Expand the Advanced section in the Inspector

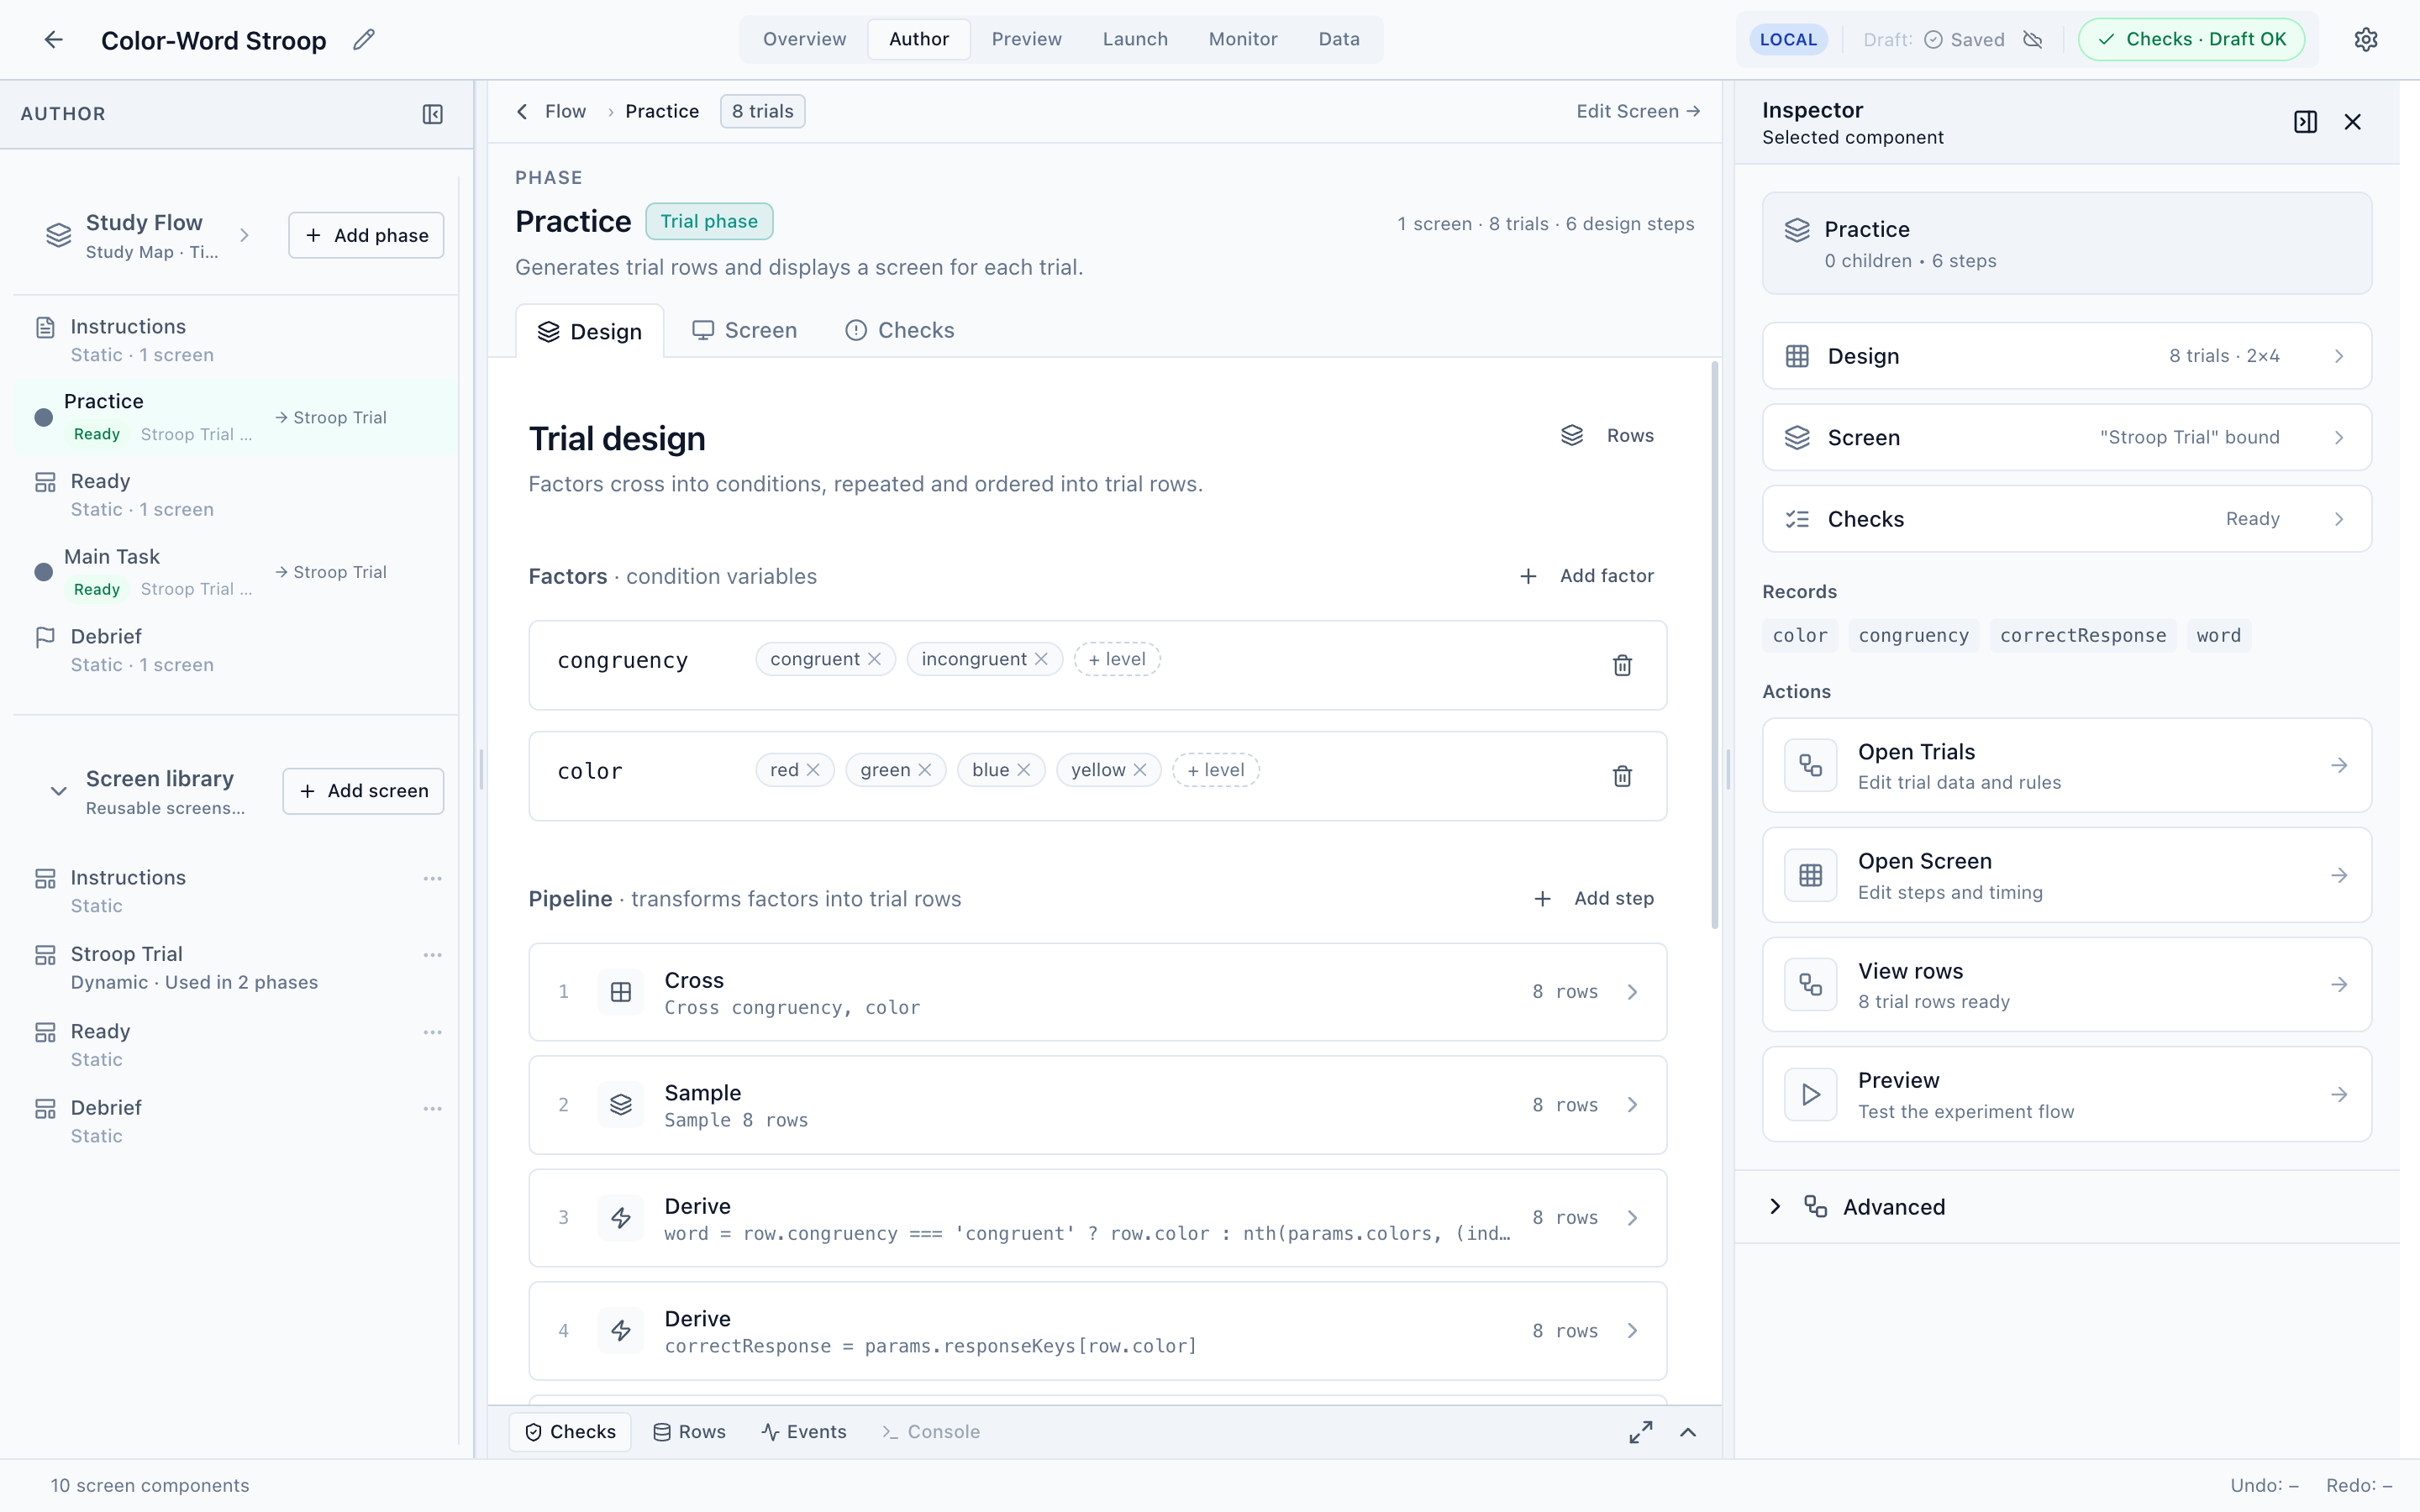click(1775, 1207)
